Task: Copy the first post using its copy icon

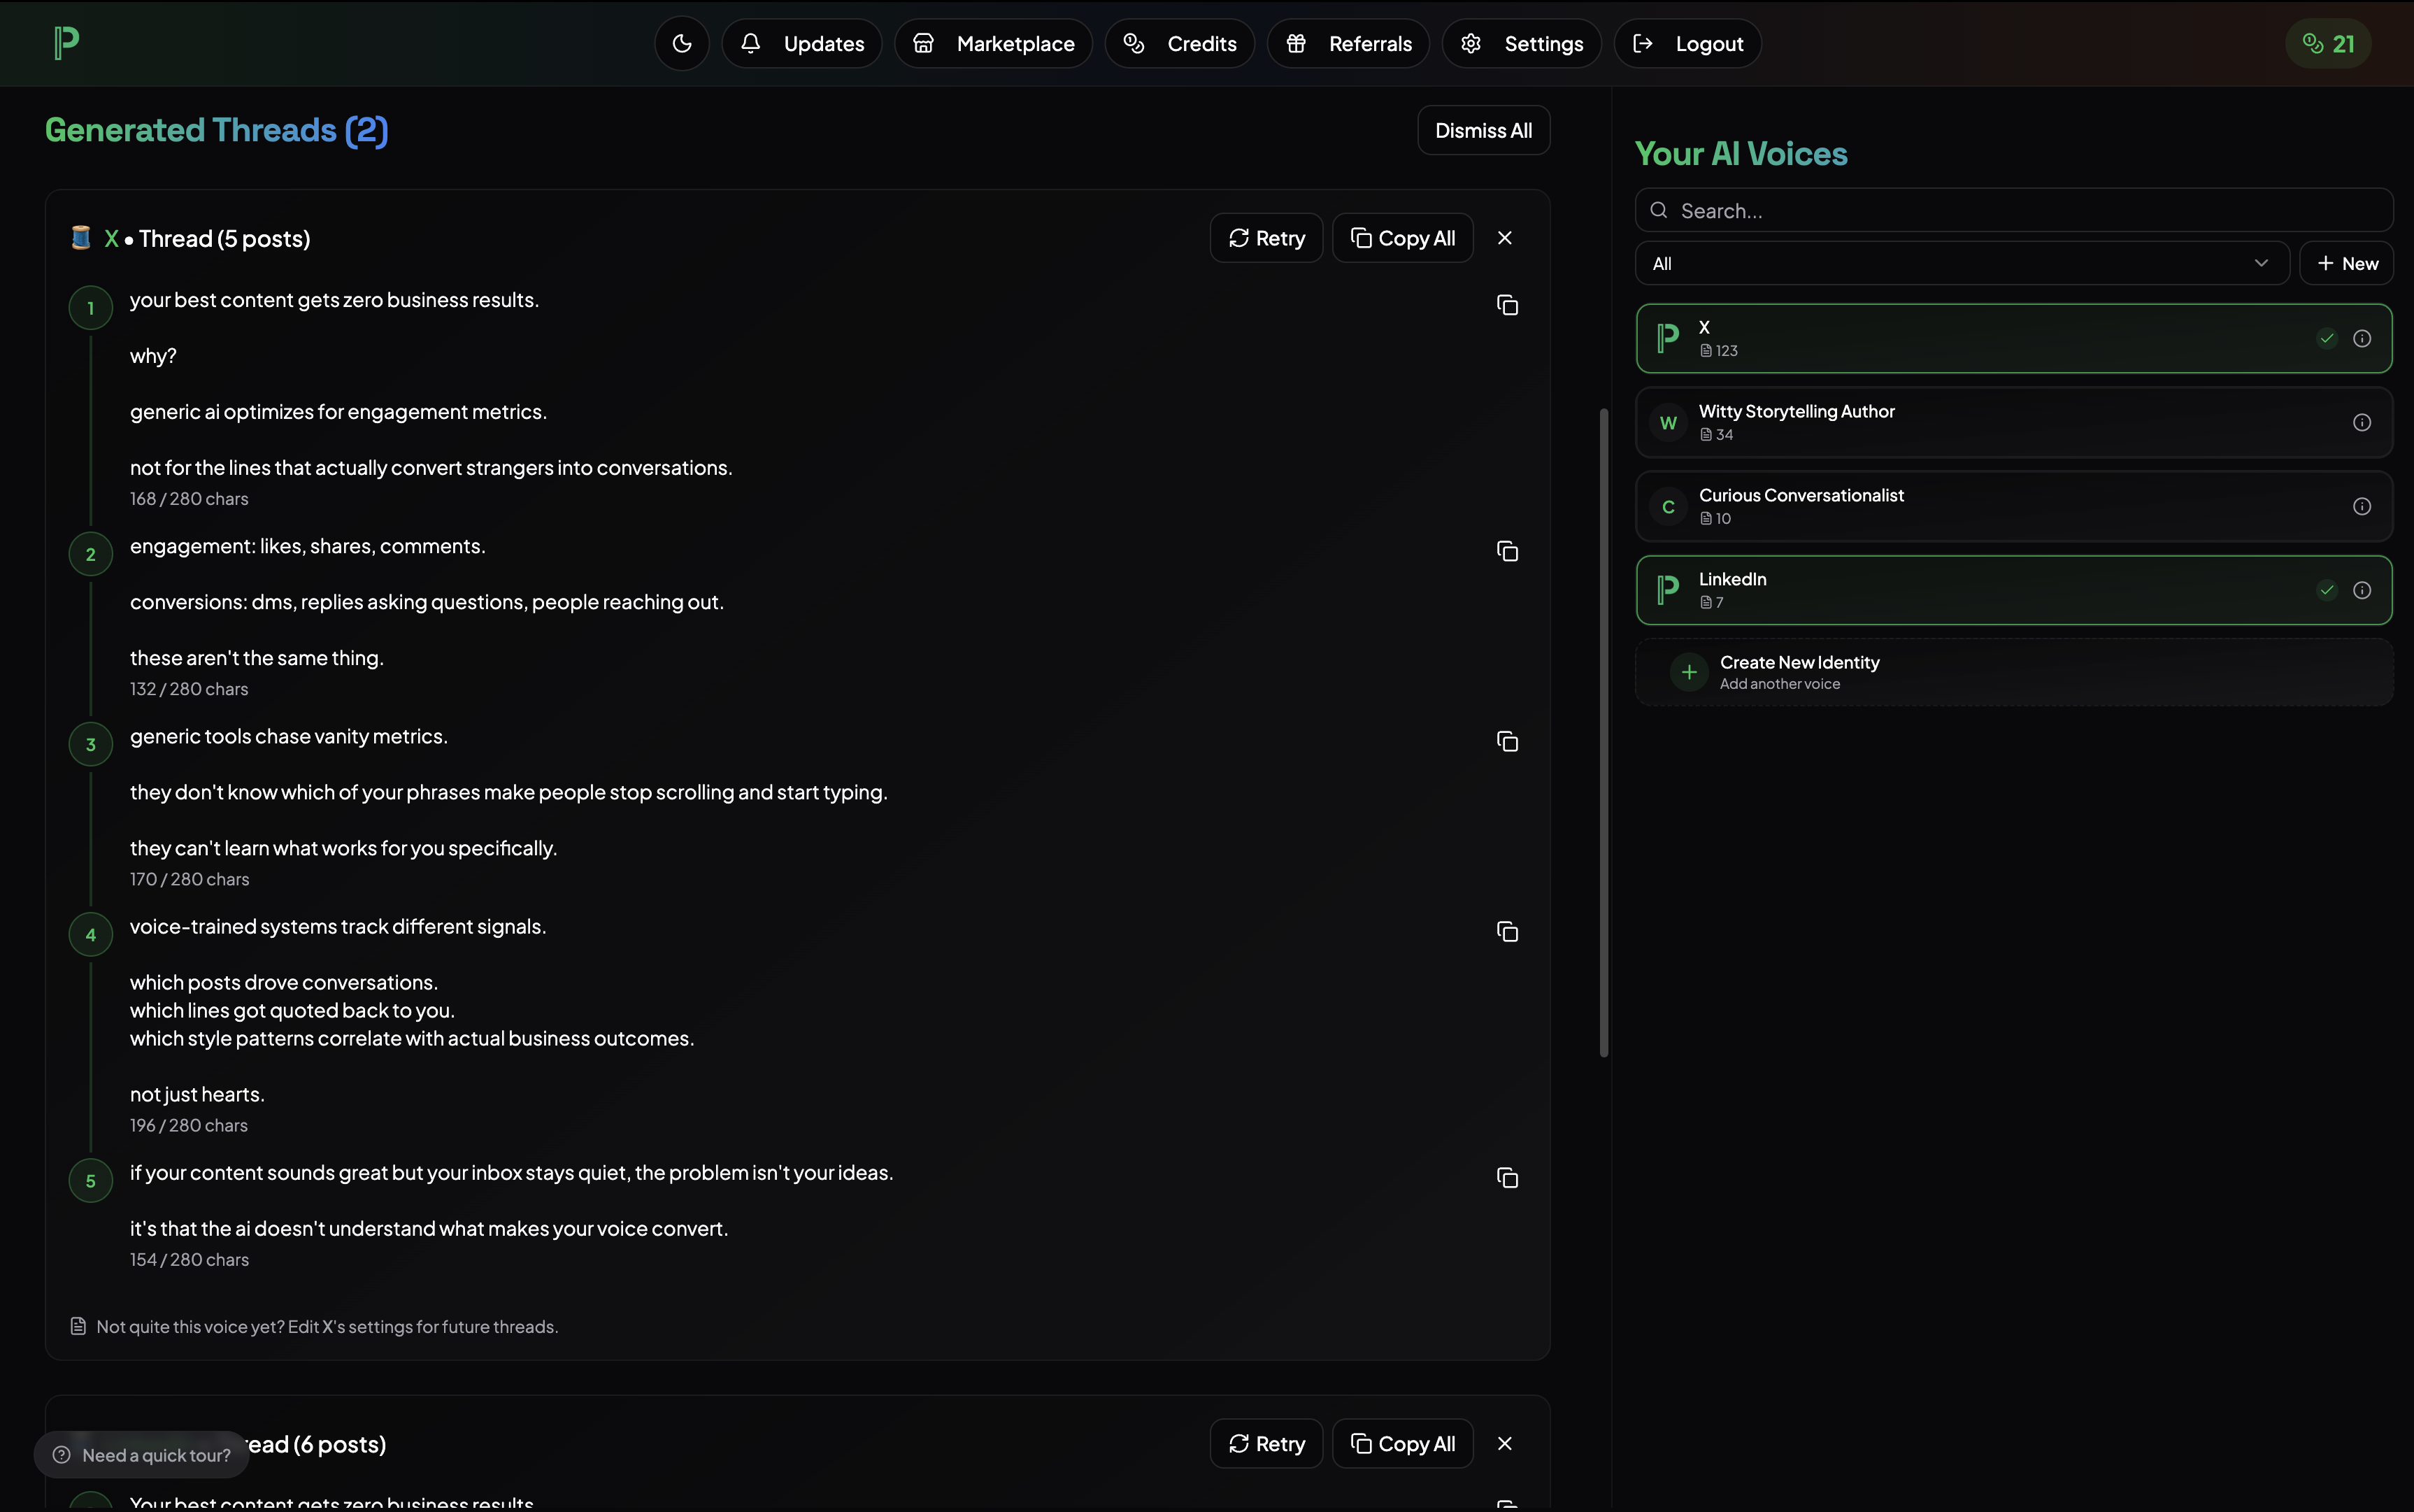Action: click(x=1506, y=305)
